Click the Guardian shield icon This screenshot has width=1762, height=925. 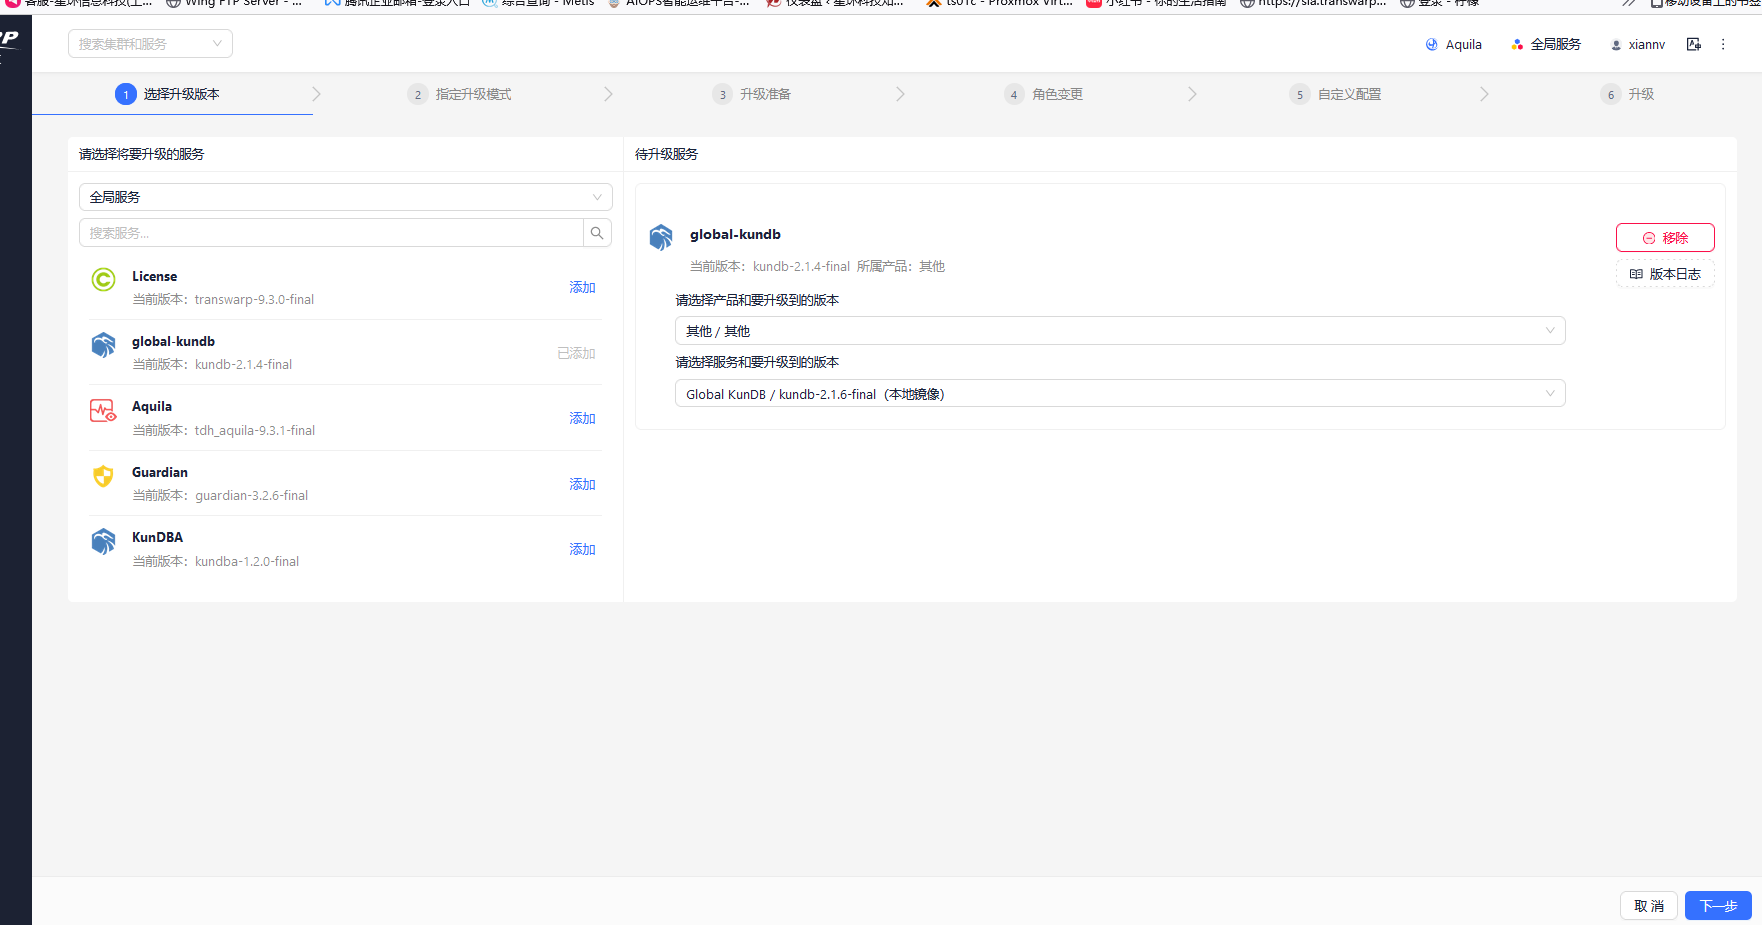pyautogui.click(x=103, y=476)
